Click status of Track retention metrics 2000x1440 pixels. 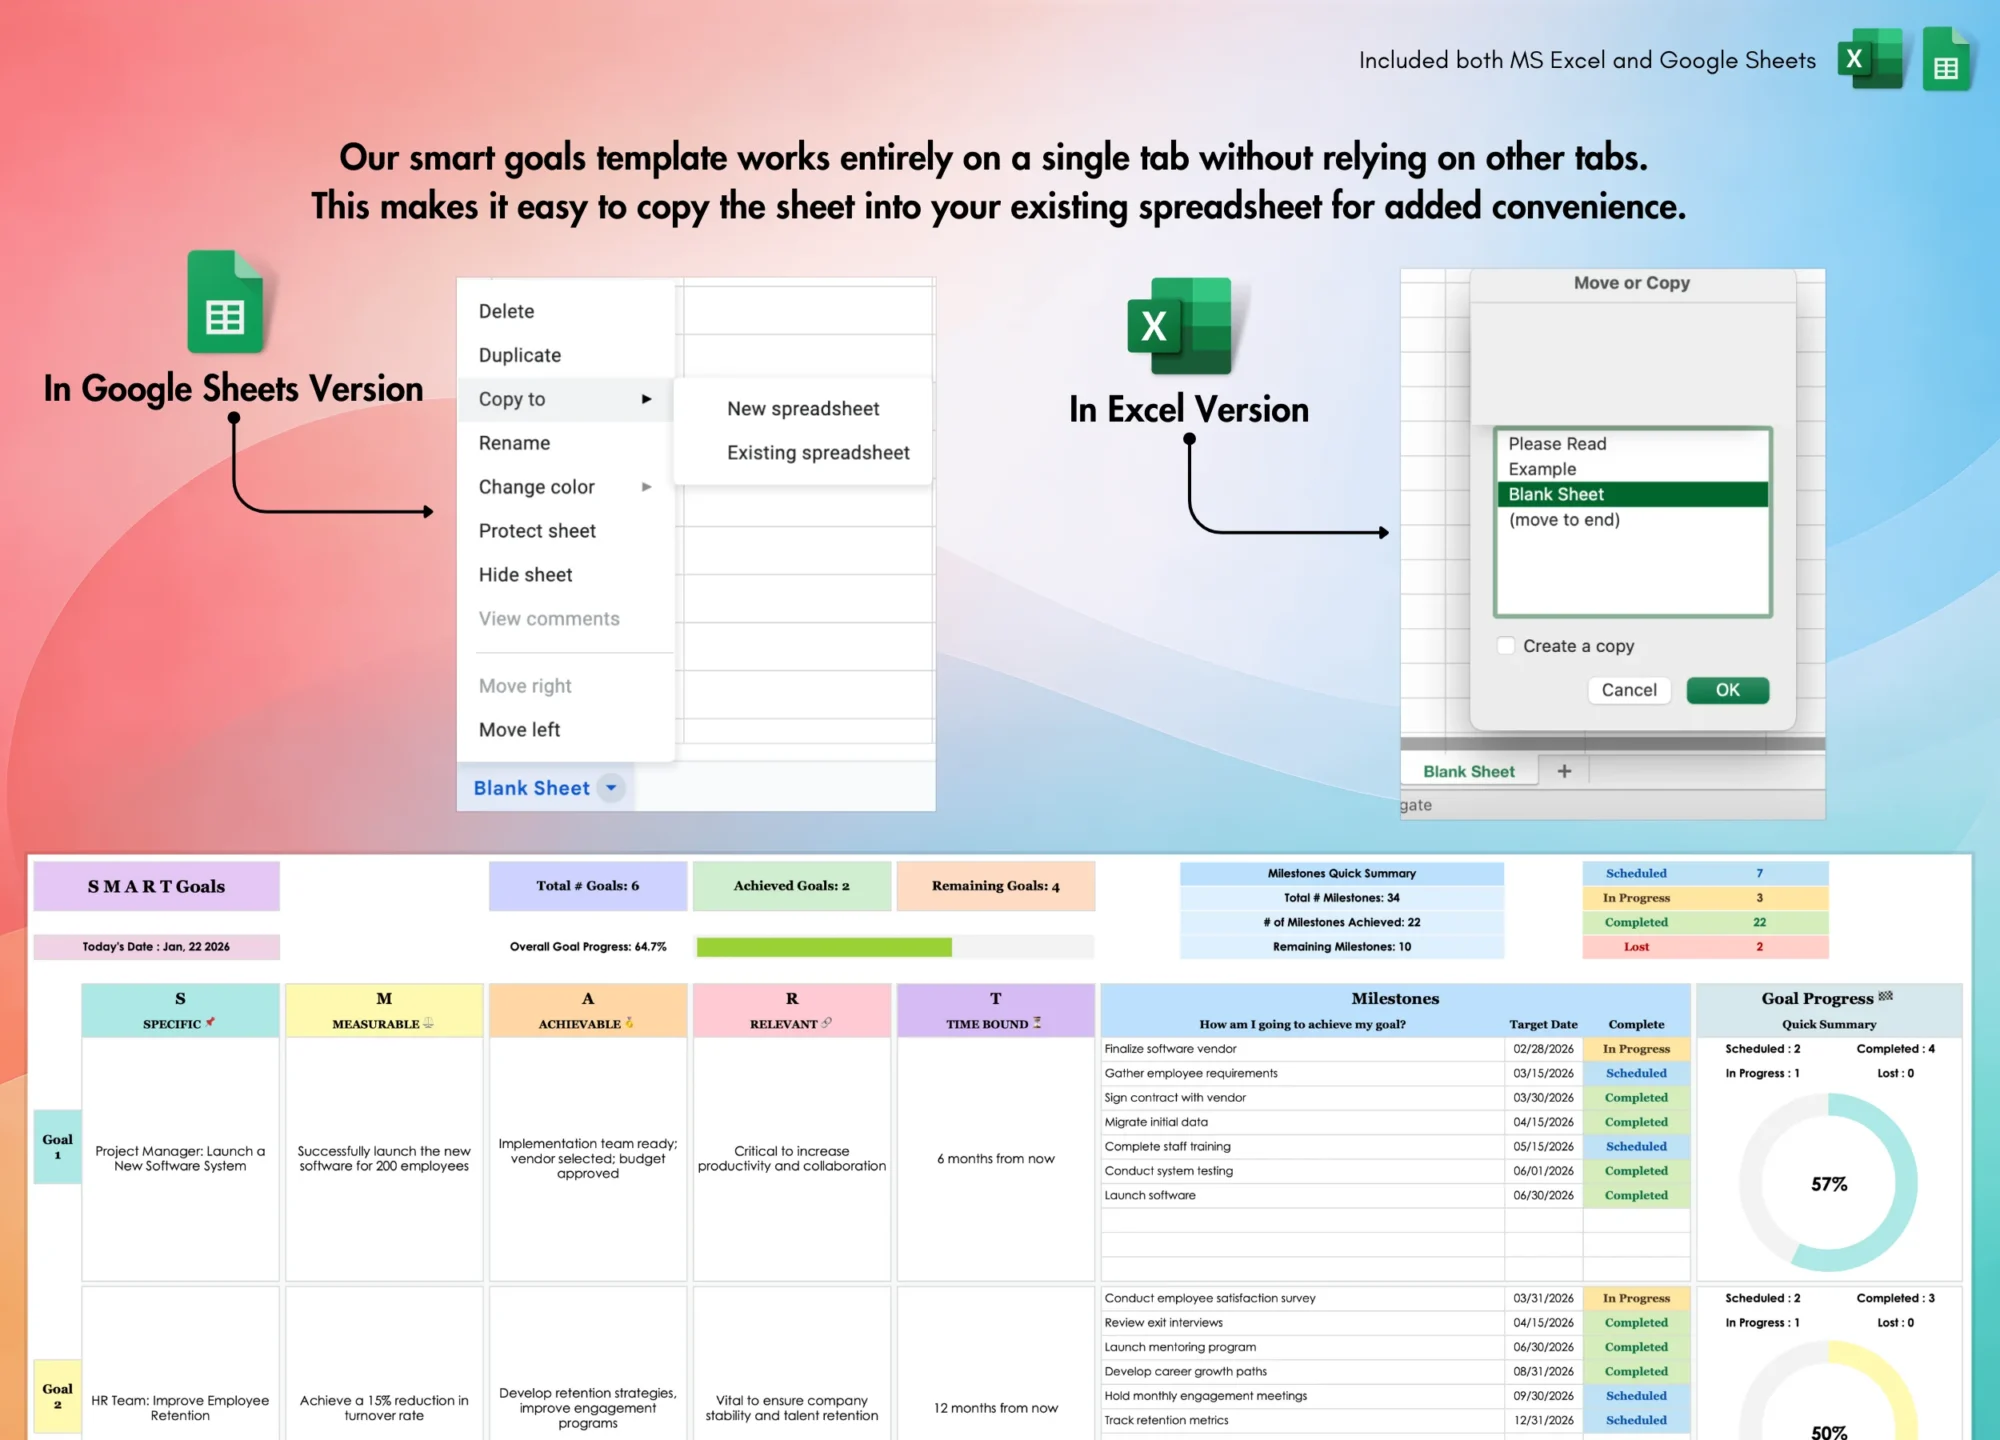point(1636,1420)
